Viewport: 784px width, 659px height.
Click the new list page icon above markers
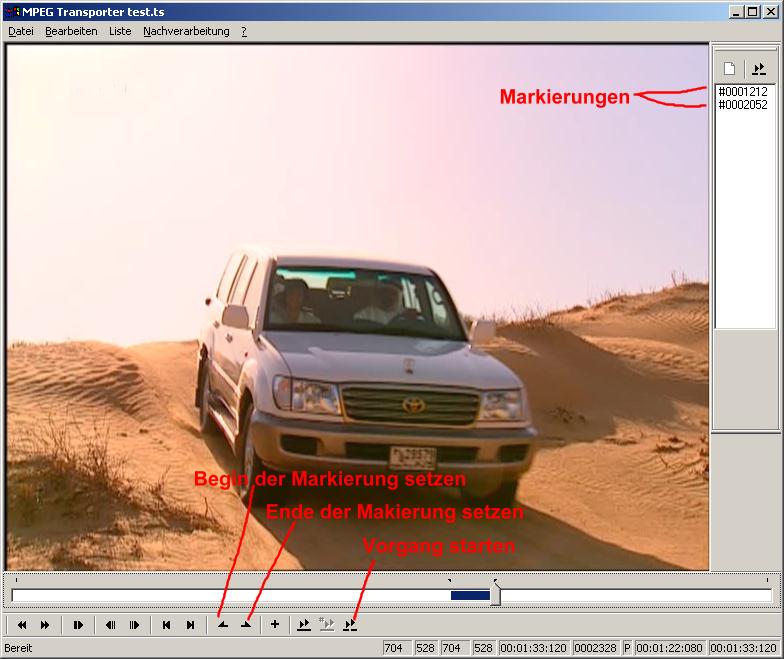click(x=730, y=69)
